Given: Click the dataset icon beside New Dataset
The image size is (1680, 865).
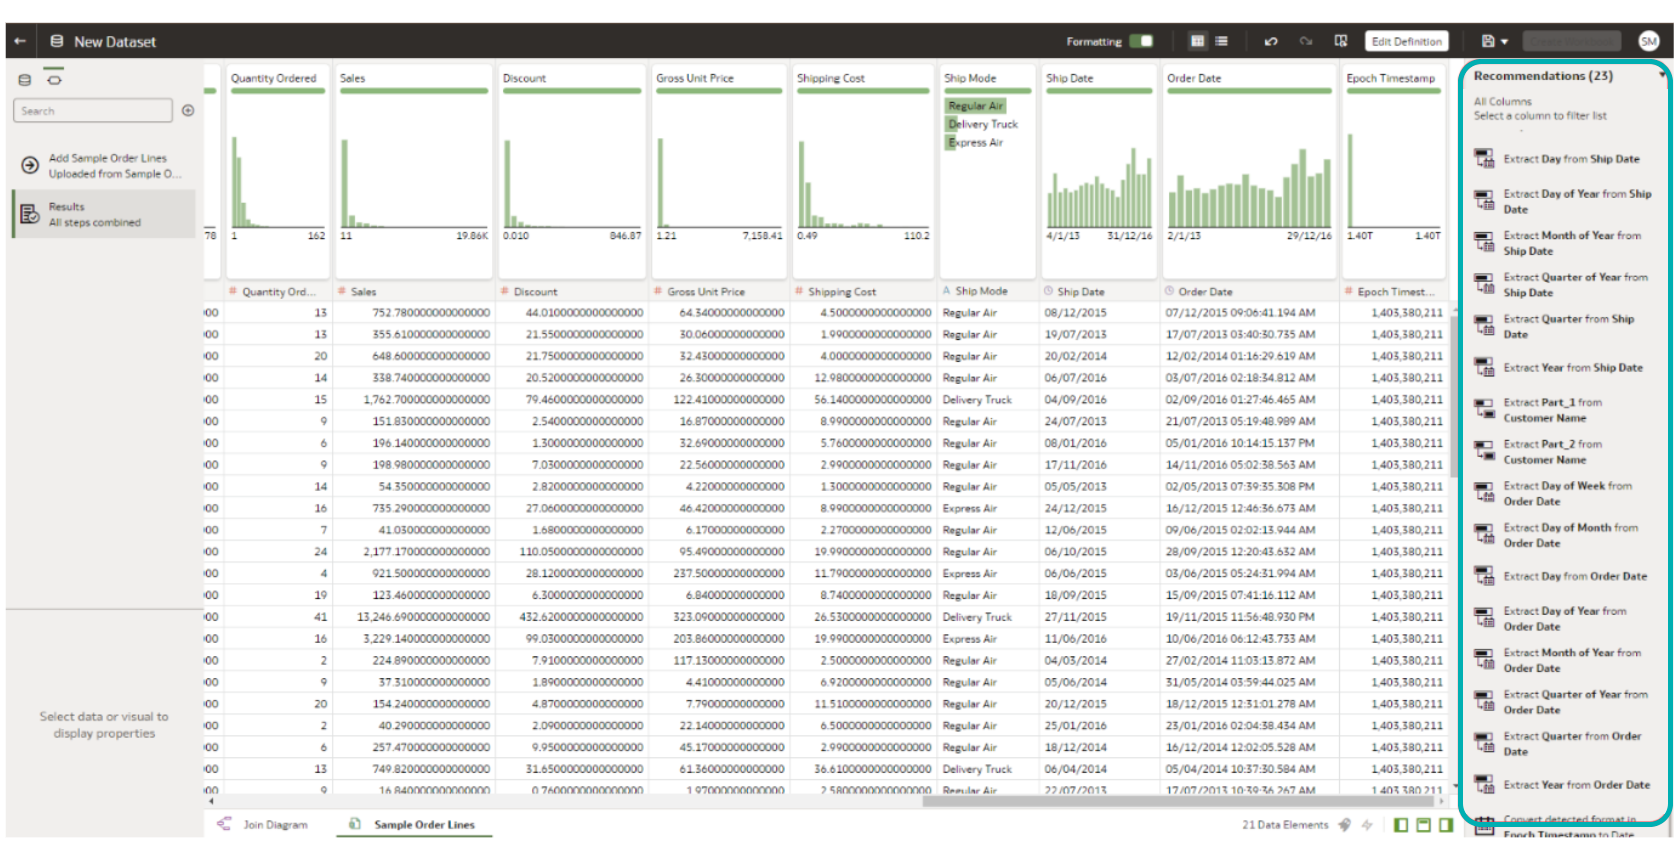Looking at the screenshot, I should pyautogui.click(x=56, y=41).
